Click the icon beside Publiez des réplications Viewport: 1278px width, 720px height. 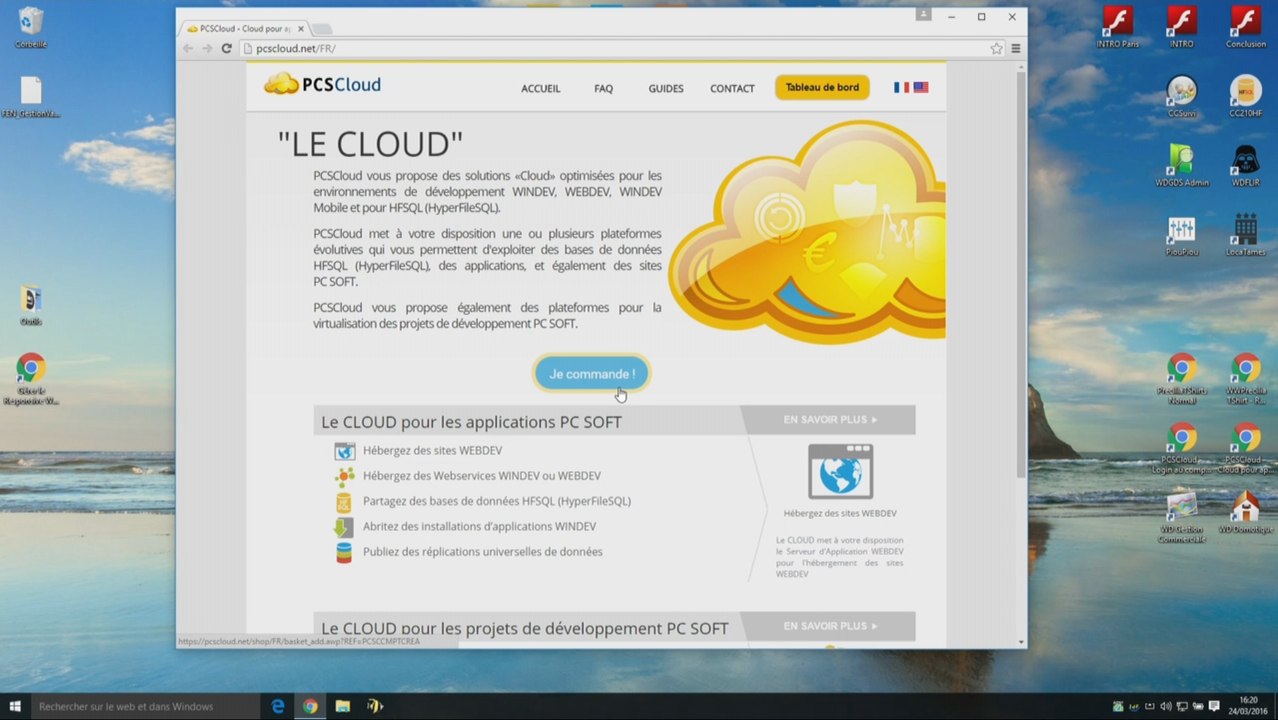(344, 552)
